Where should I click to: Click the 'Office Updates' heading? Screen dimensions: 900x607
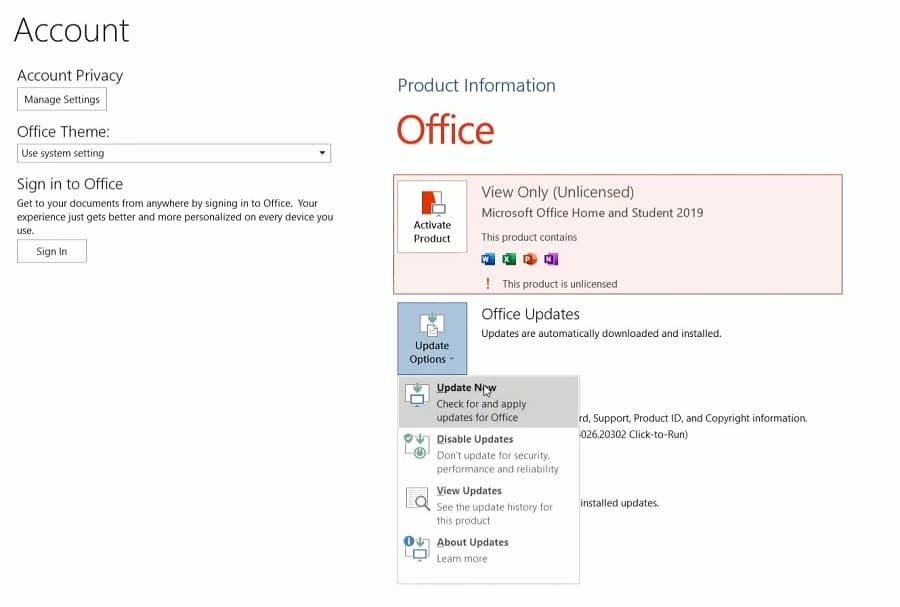click(530, 314)
